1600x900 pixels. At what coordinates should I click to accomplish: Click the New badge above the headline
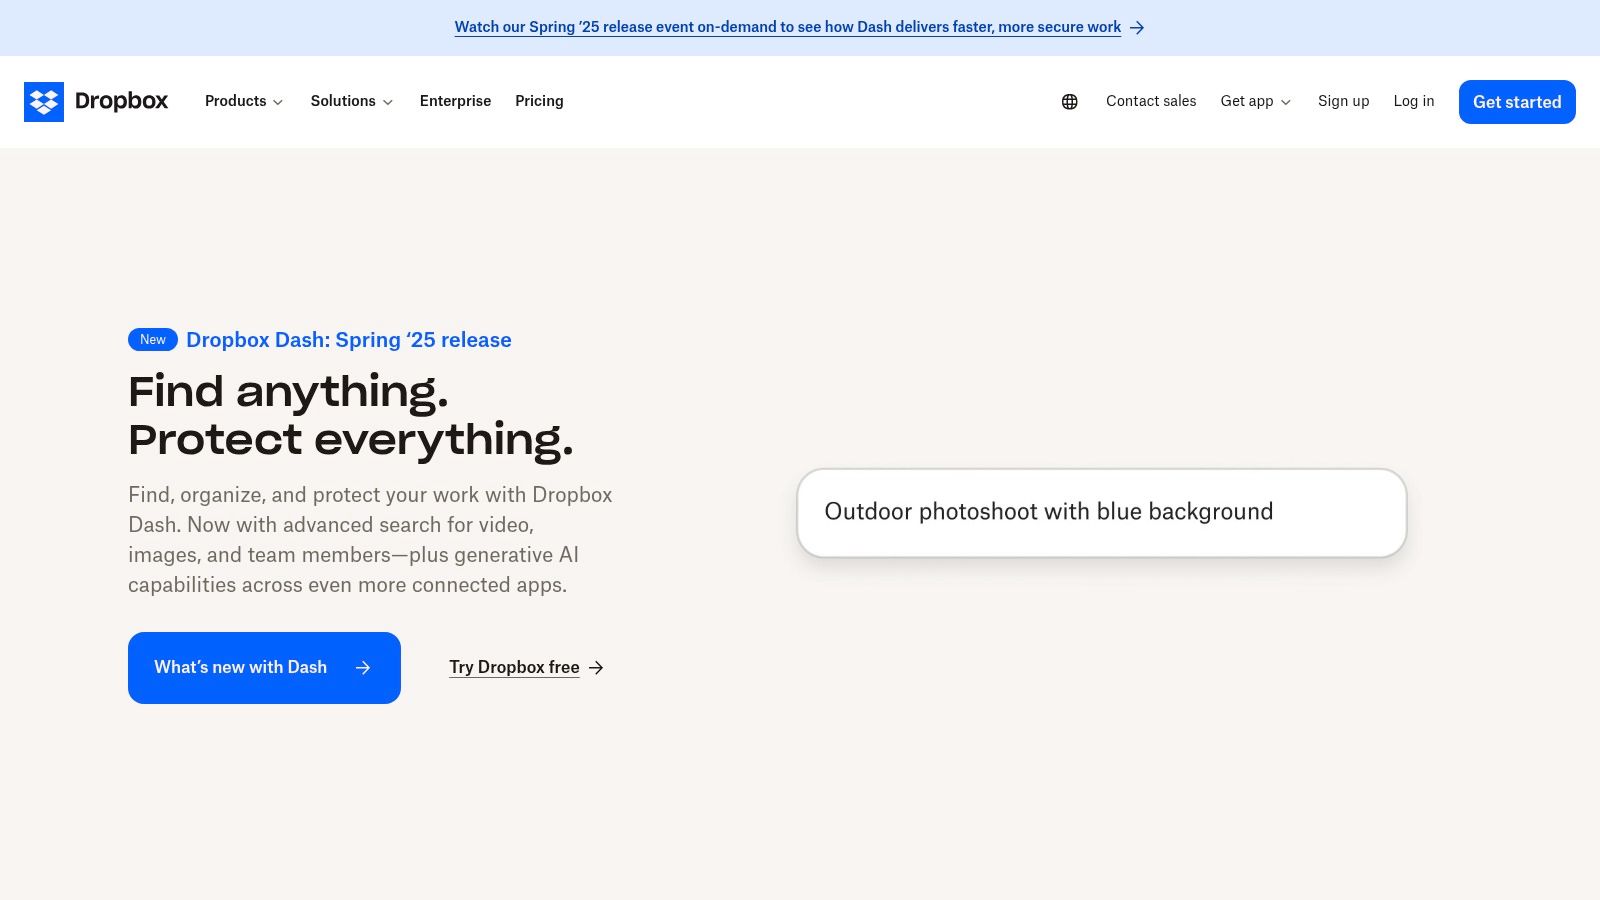click(153, 340)
